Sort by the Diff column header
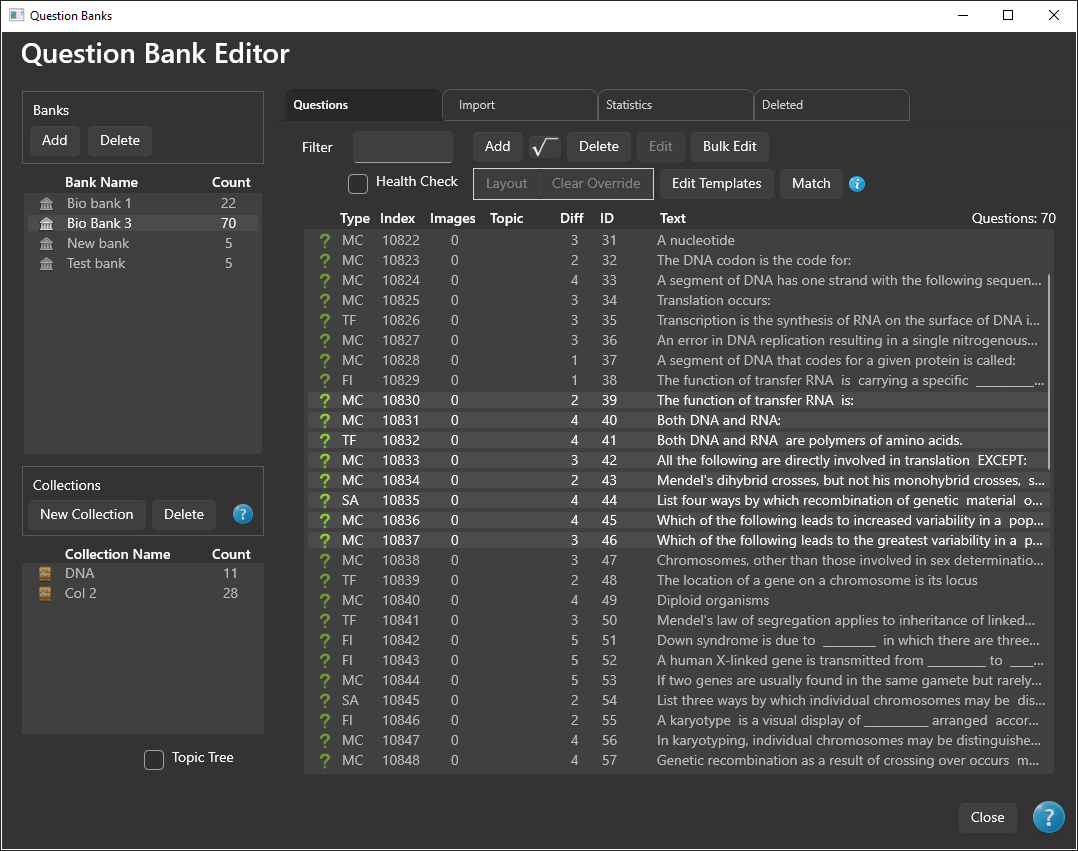The height and width of the screenshot is (851, 1078). 571,219
